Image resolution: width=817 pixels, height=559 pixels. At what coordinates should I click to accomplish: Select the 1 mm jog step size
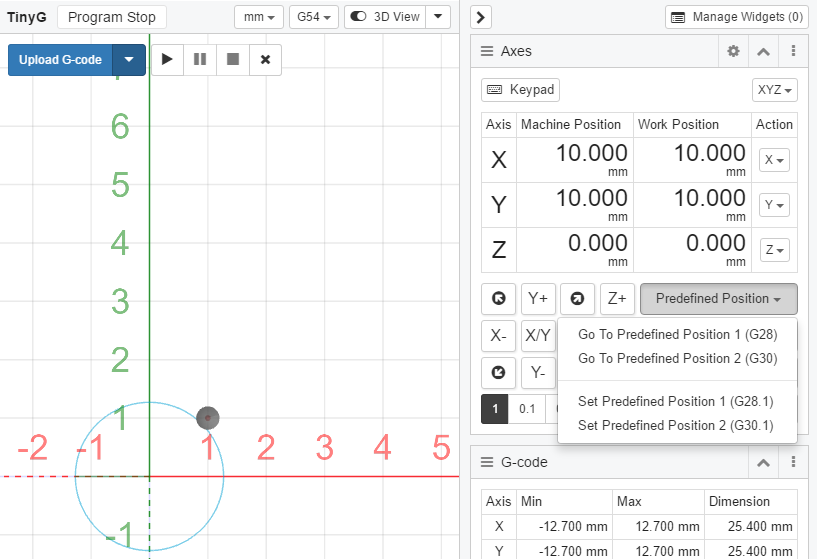click(x=495, y=408)
